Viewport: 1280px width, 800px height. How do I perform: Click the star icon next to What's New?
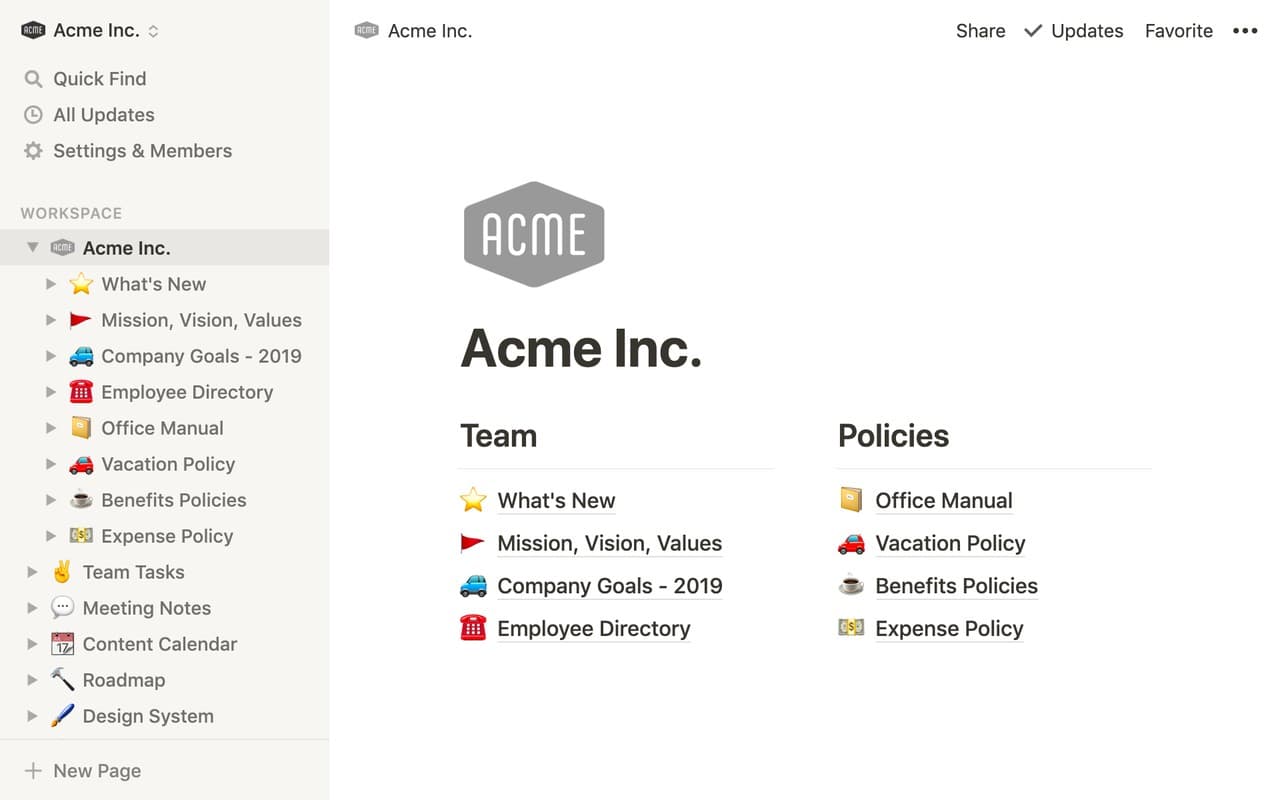tap(80, 283)
